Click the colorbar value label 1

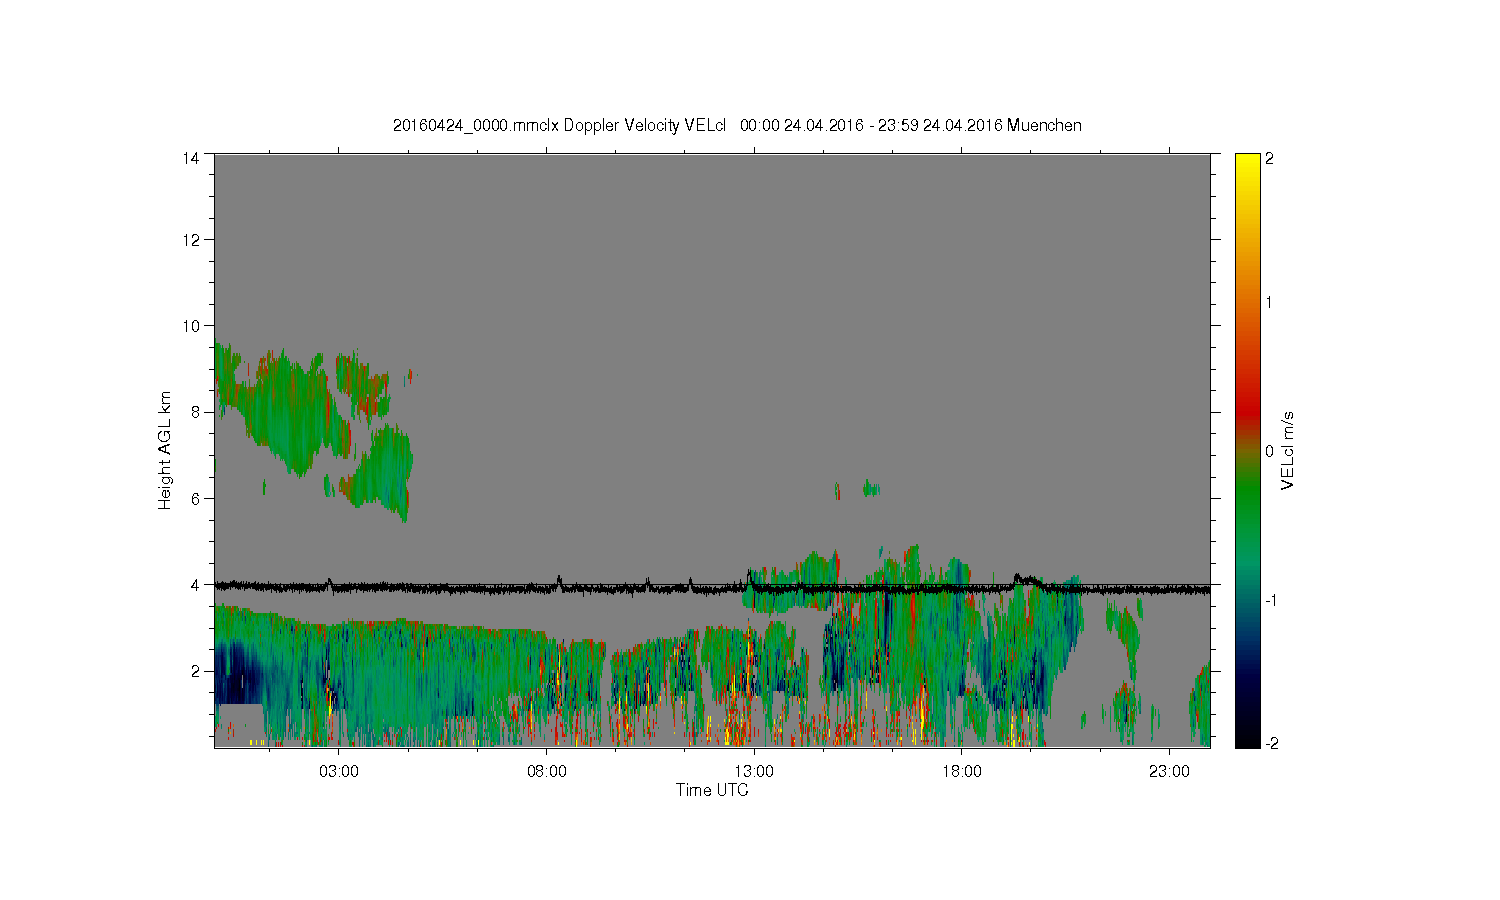click(1270, 303)
